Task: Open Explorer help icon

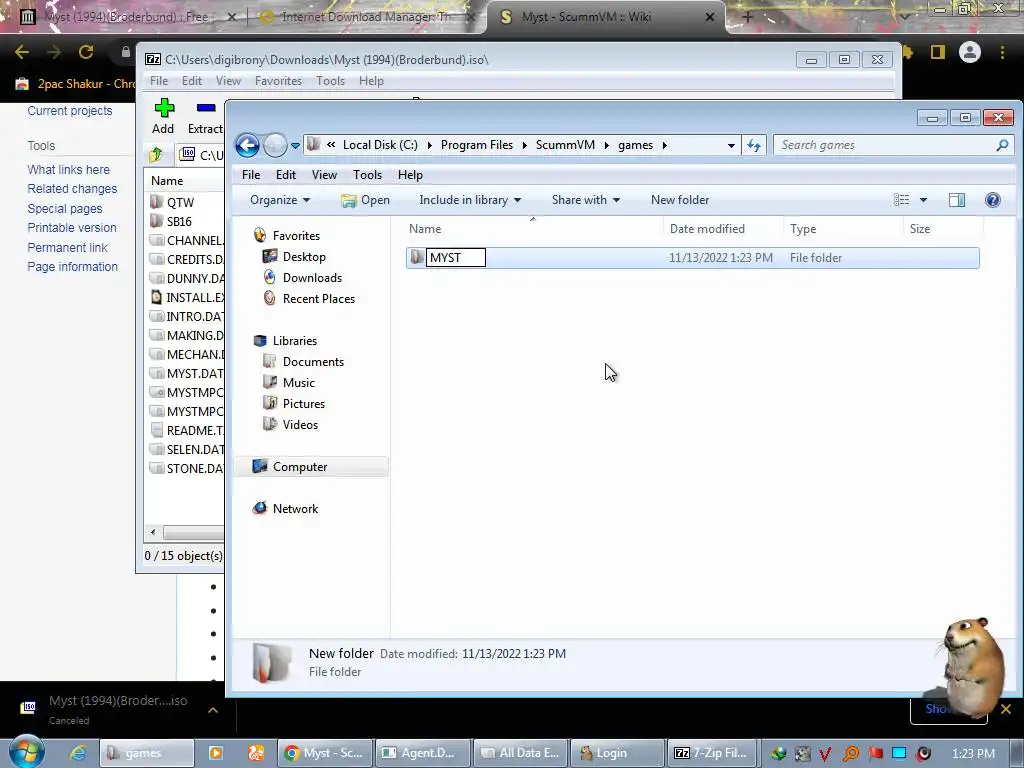Action: (993, 200)
